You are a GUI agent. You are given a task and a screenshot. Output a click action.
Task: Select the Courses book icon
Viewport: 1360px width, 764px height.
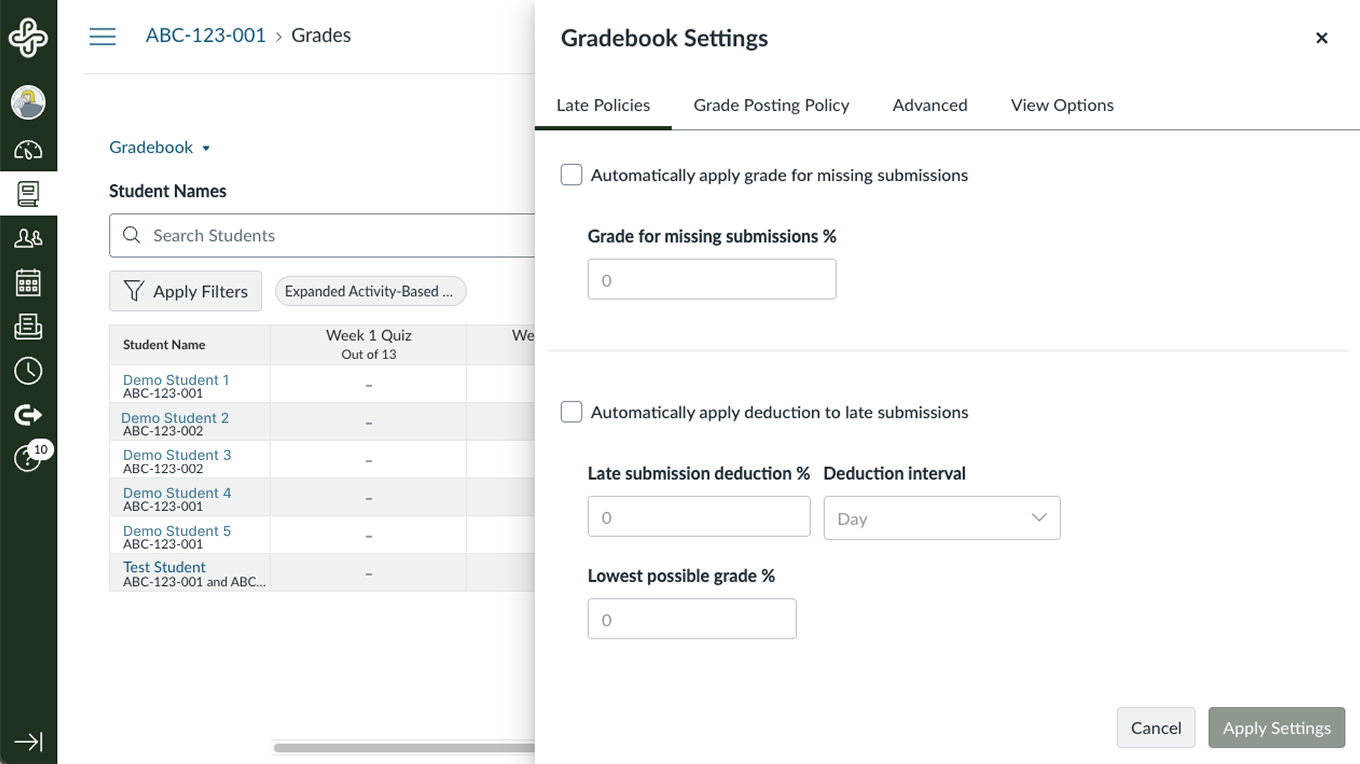click(x=29, y=193)
